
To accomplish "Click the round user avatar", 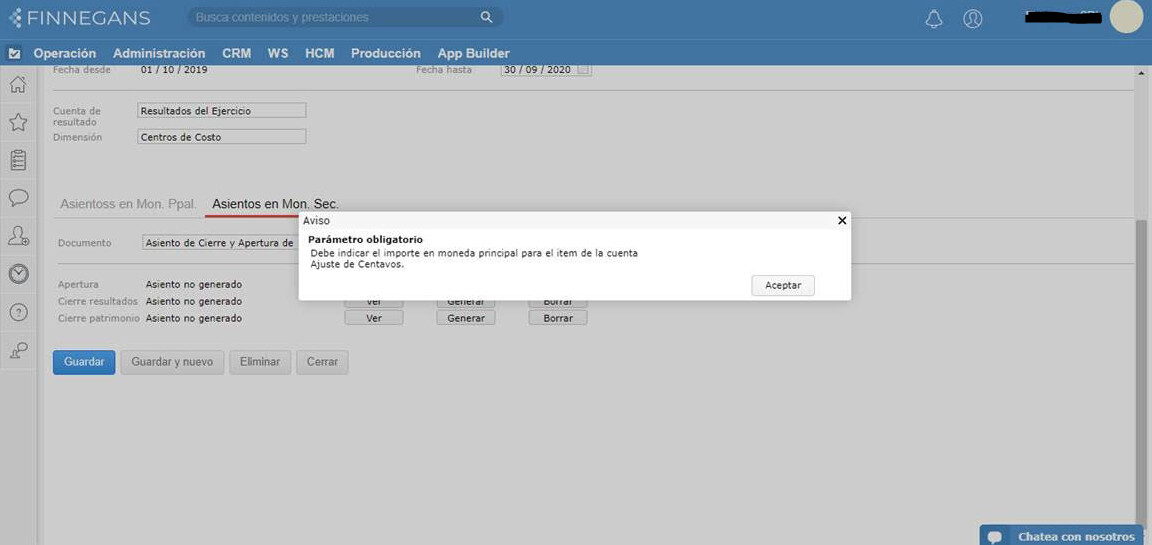I will click(1126, 16).
